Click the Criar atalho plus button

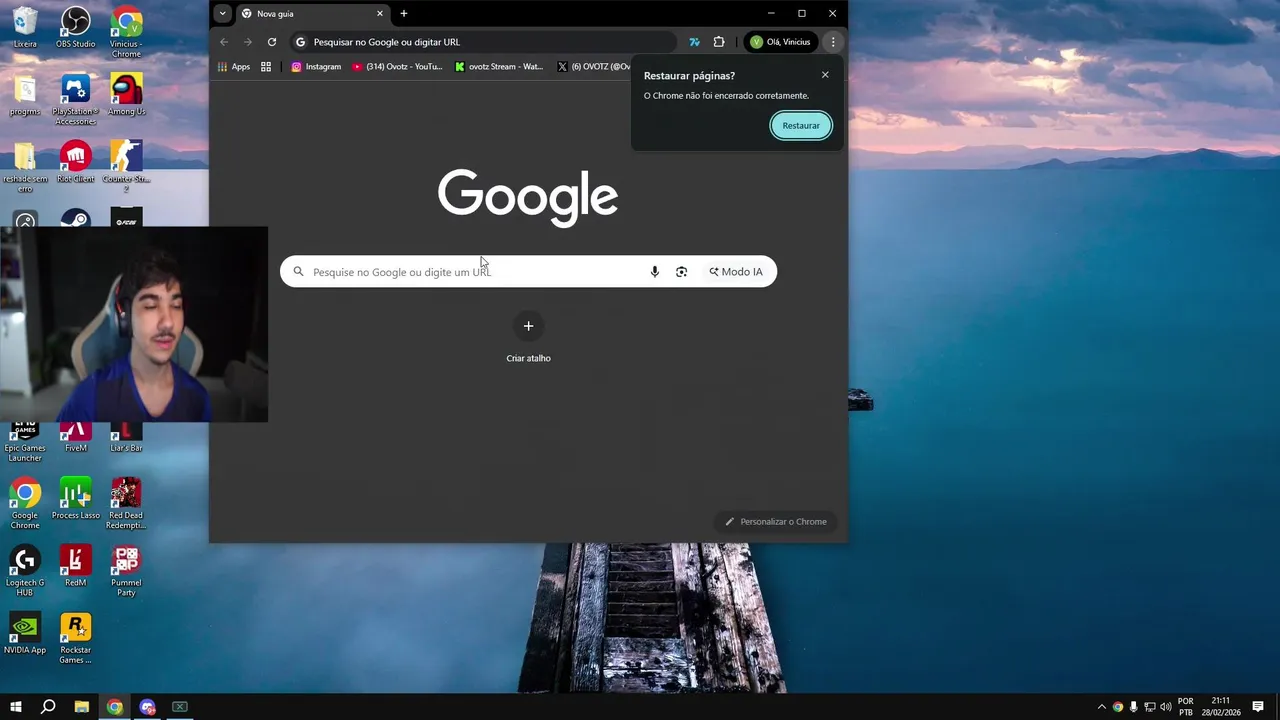(x=528, y=326)
